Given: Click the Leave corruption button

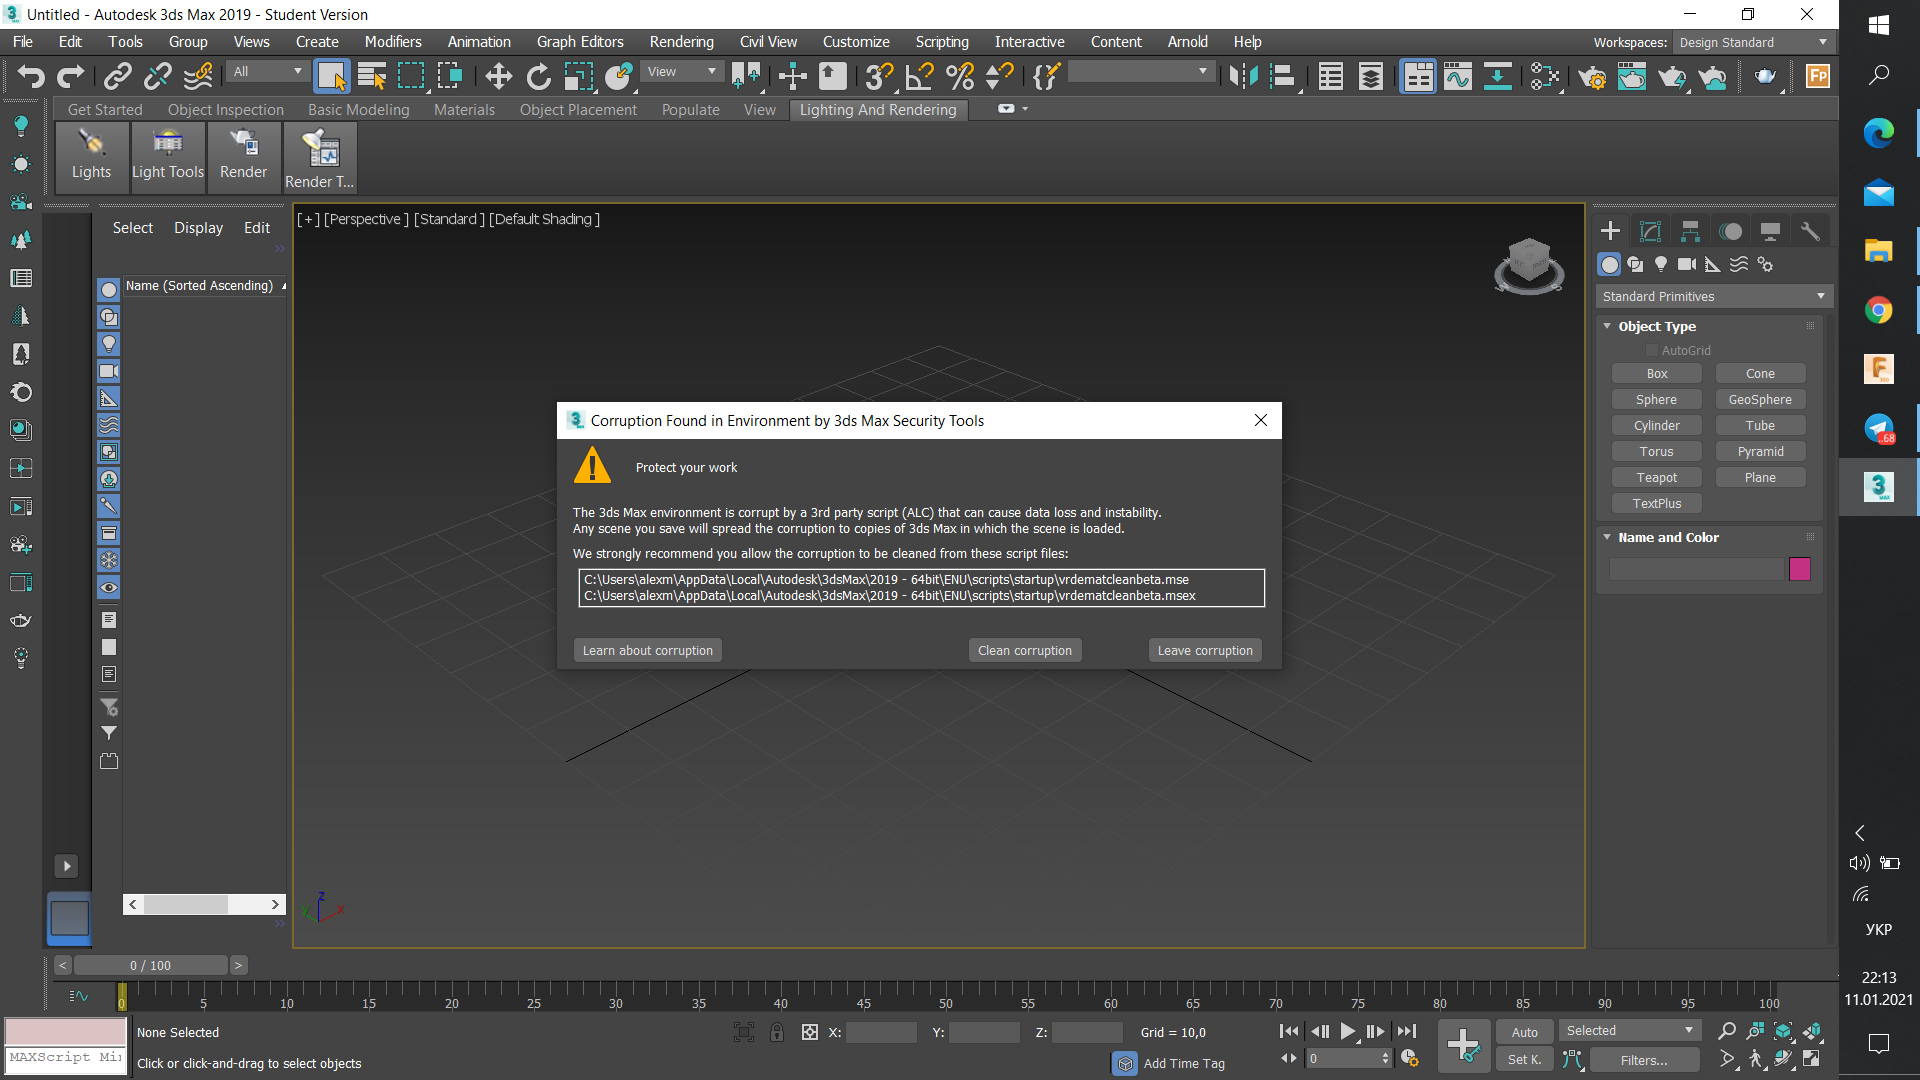Looking at the screenshot, I should (x=1205, y=651).
